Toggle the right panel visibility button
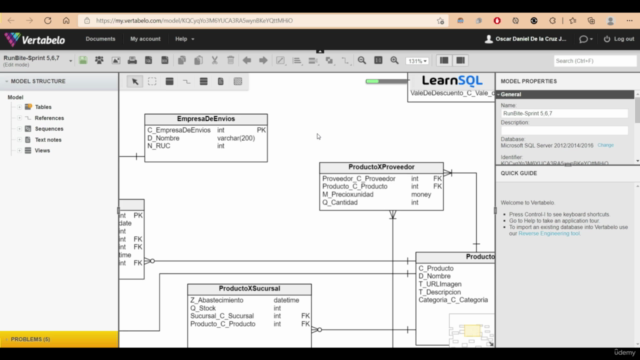 point(460,60)
